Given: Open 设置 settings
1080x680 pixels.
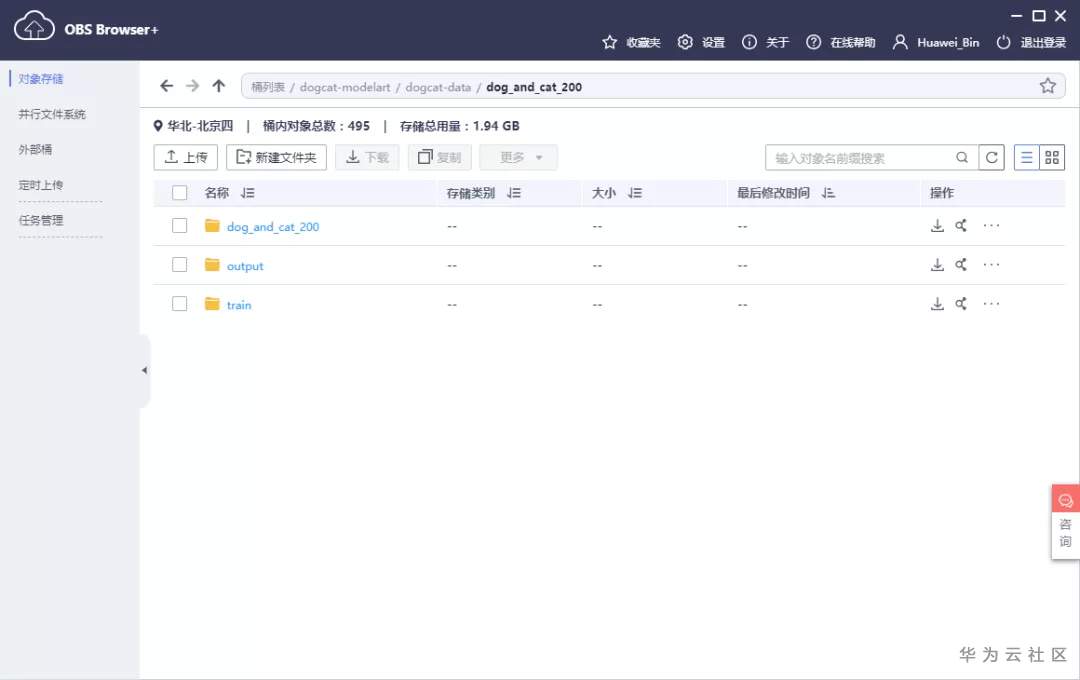Looking at the screenshot, I should click(x=701, y=43).
